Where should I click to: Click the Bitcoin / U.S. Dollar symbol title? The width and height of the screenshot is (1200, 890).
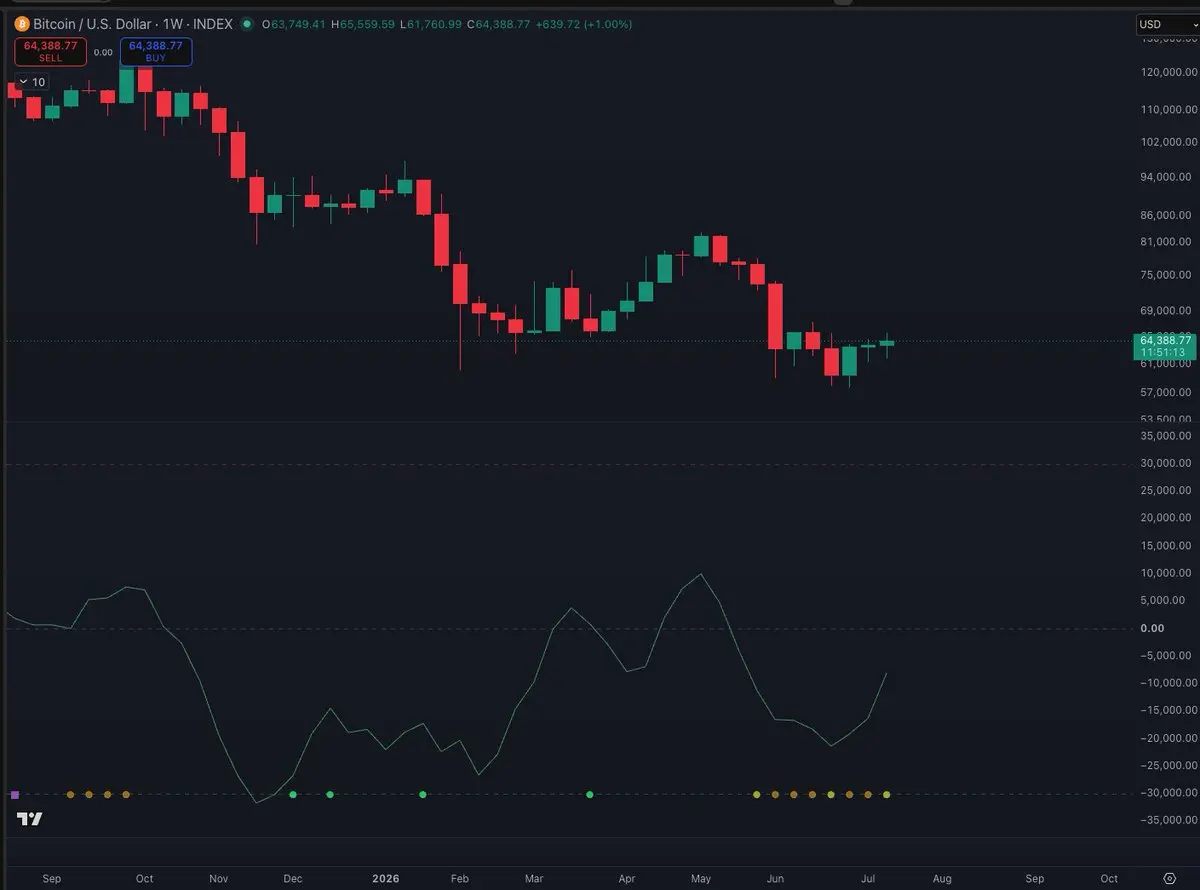[x=95, y=24]
